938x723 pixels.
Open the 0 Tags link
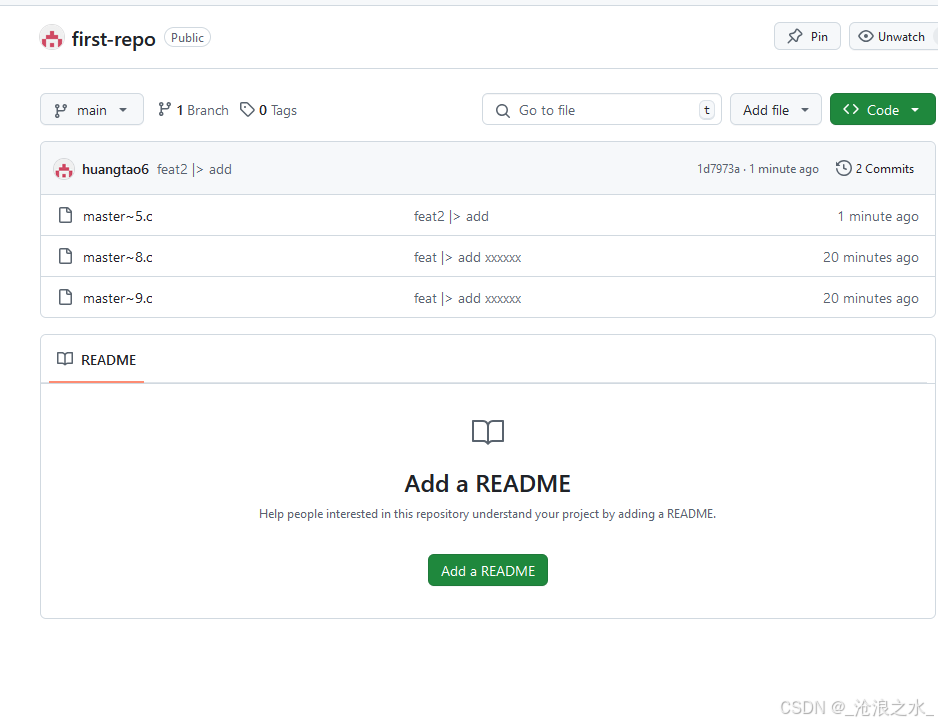click(268, 110)
